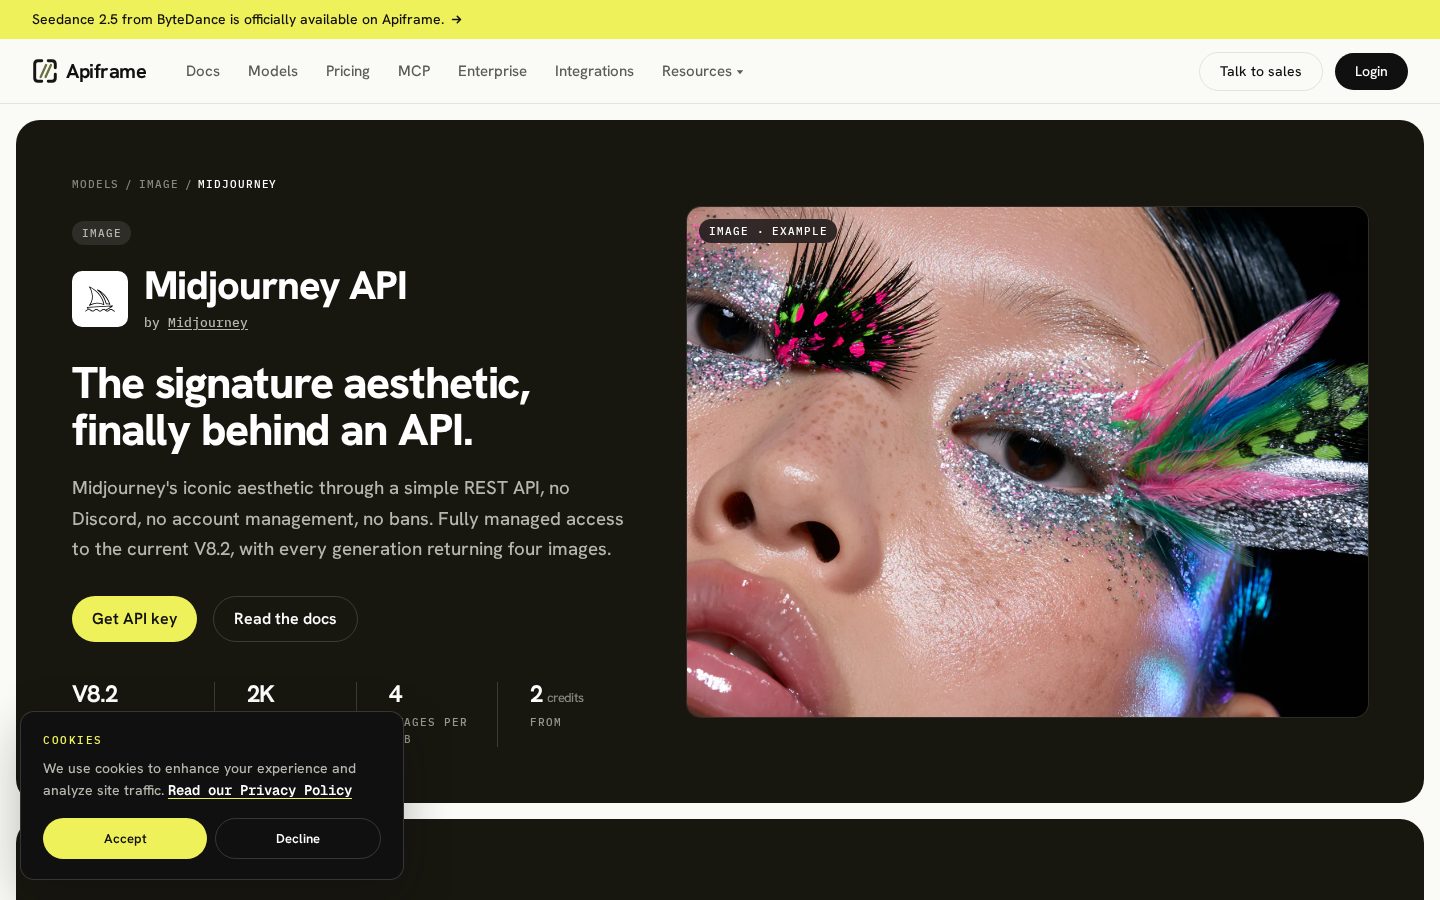This screenshot has height=900, width=1440.
Task: Click the Talk to sales button
Action: click(1260, 71)
